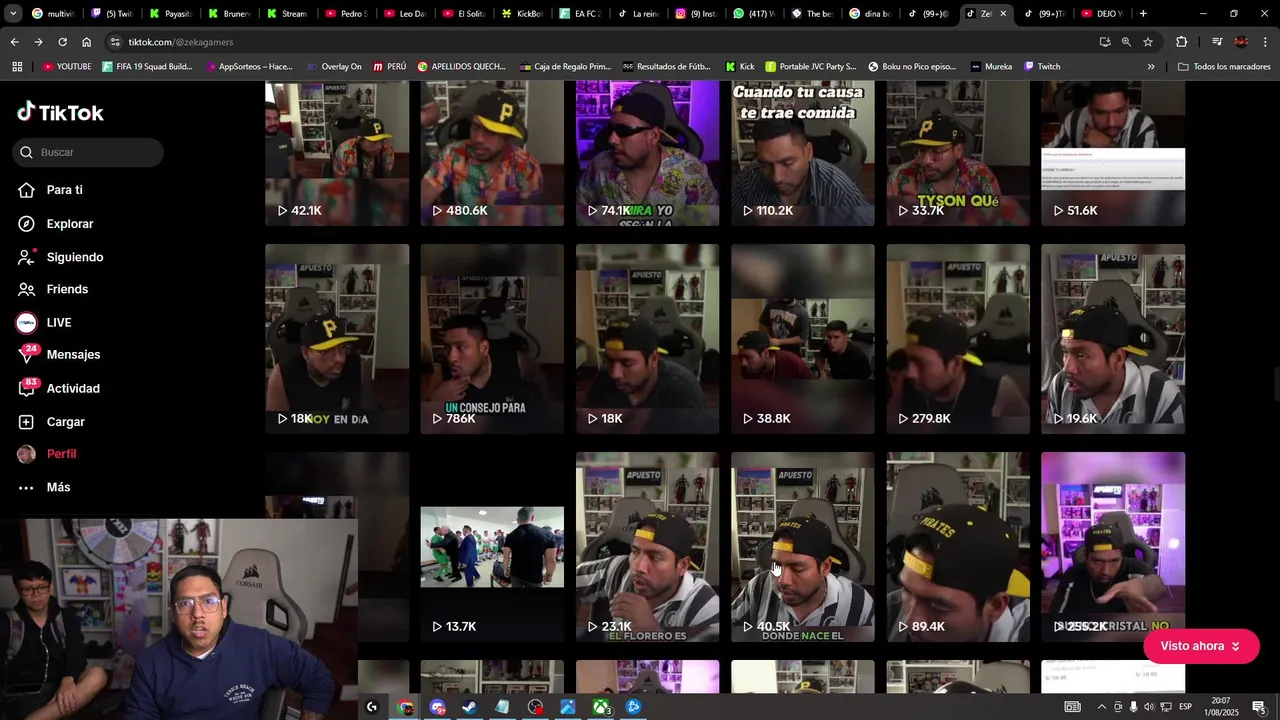
Task: Open the YOUTUBE bookmark
Action: pos(67,67)
